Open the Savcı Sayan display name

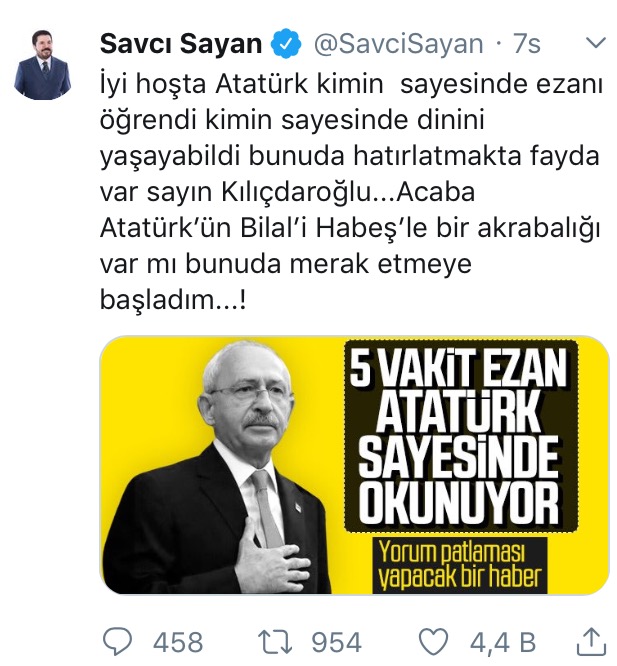(181, 44)
